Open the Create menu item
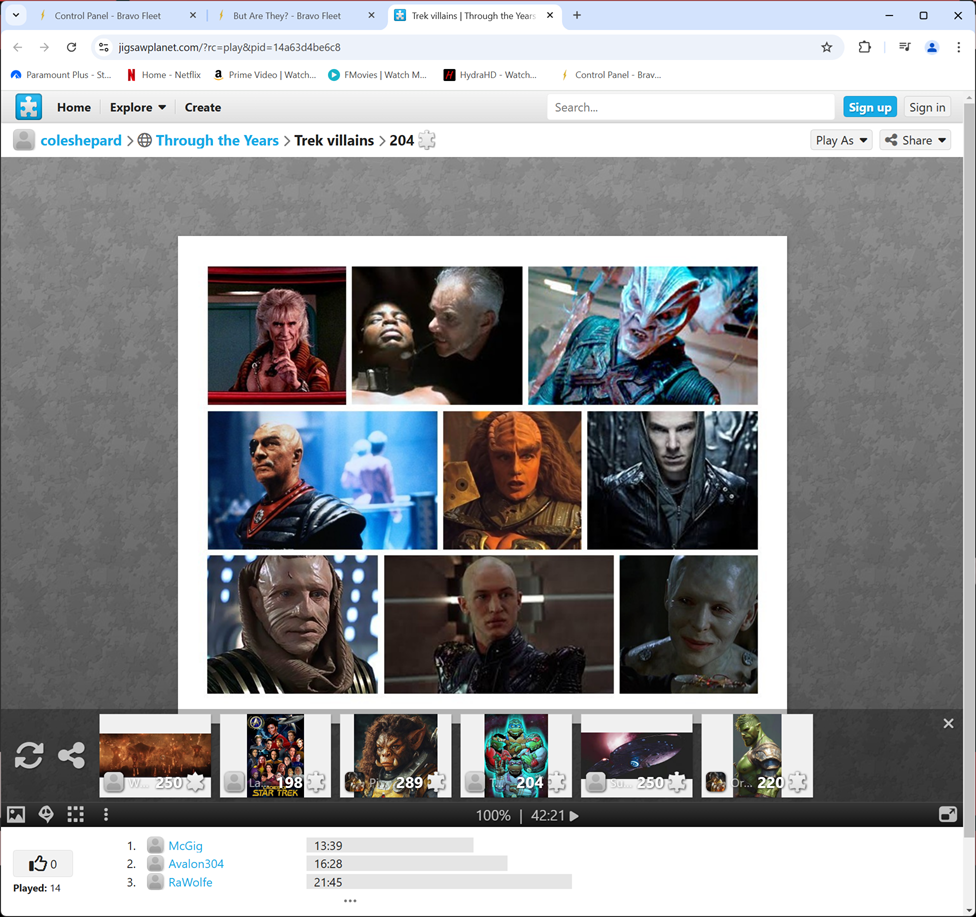976x917 pixels. click(203, 107)
